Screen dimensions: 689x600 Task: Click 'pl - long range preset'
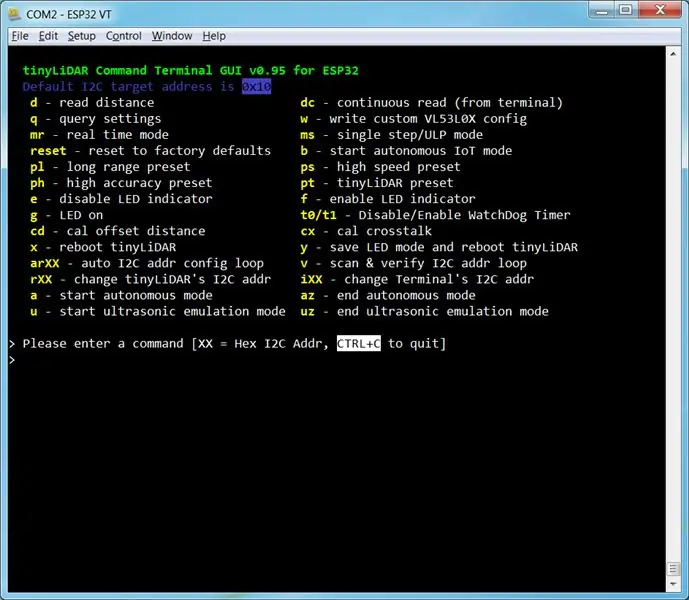[x=110, y=167]
